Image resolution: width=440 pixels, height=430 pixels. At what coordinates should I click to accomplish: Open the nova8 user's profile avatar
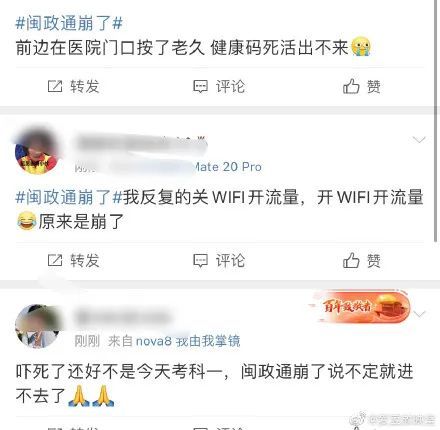(37, 326)
